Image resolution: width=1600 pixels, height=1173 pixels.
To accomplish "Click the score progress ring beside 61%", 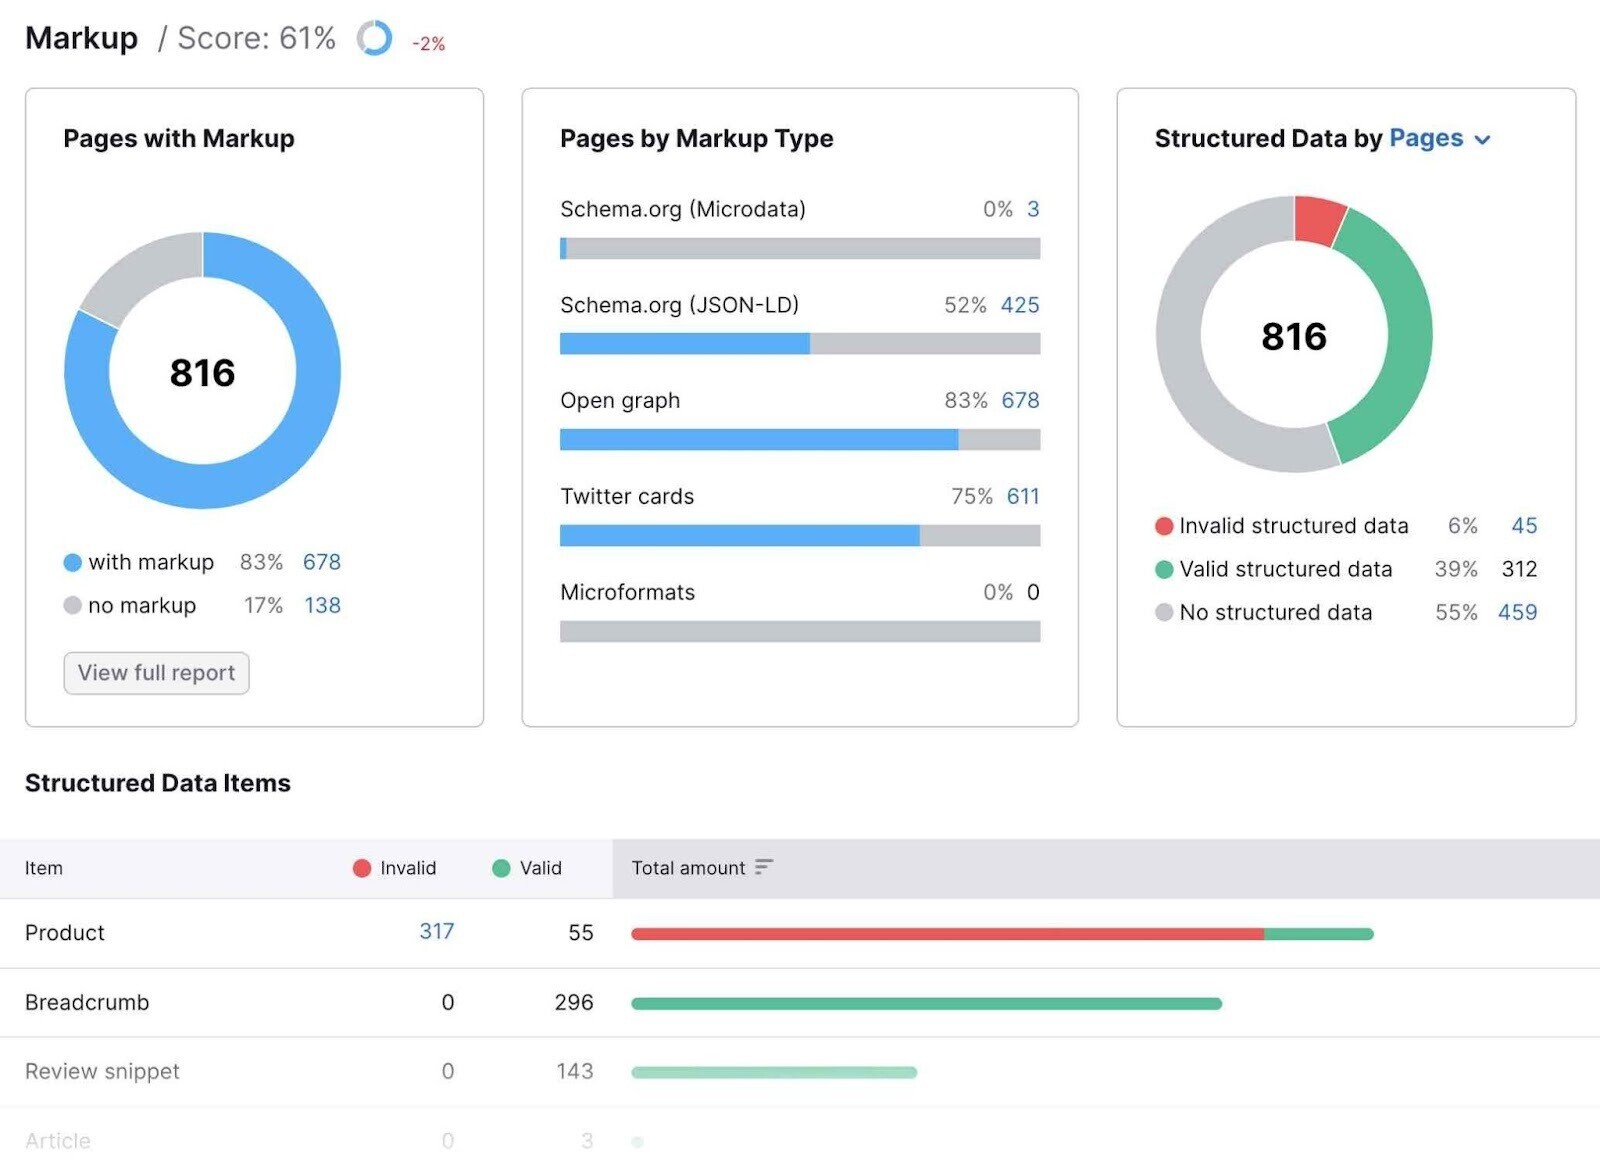I will (x=373, y=39).
